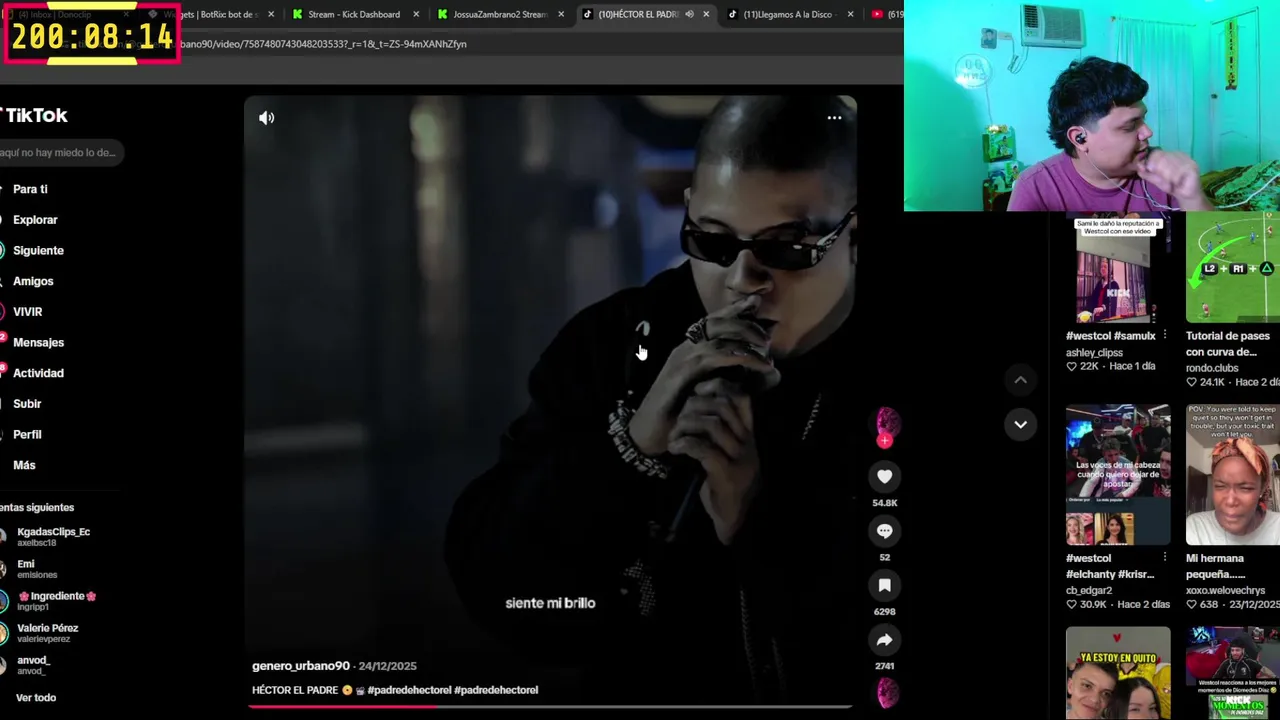Close the BotRix widgets tab

click(271, 14)
